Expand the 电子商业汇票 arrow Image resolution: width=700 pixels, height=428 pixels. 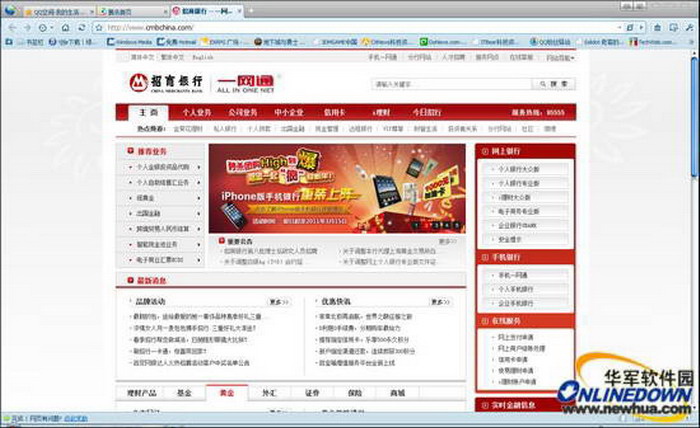coord(199,260)
